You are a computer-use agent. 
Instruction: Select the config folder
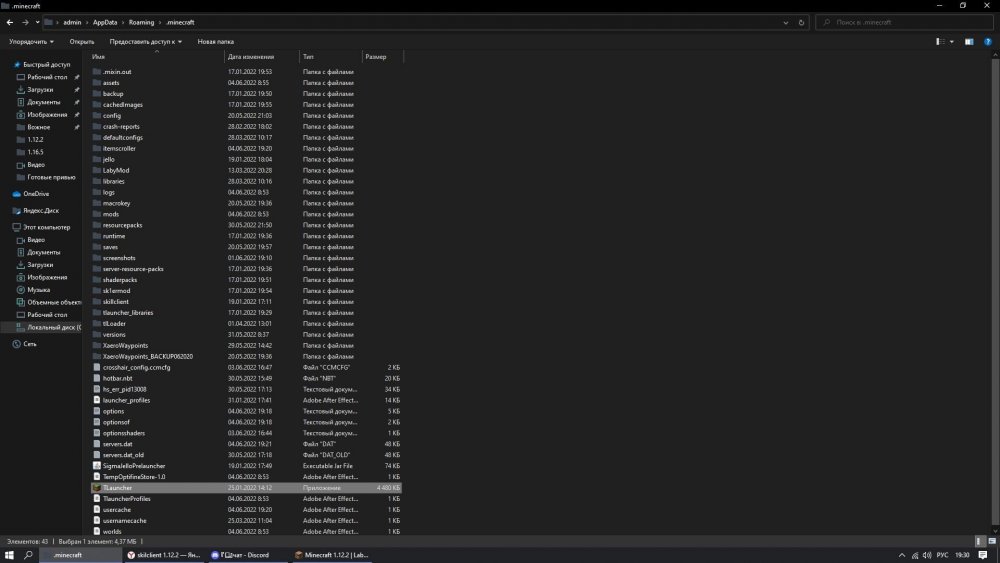click(112, 115)
